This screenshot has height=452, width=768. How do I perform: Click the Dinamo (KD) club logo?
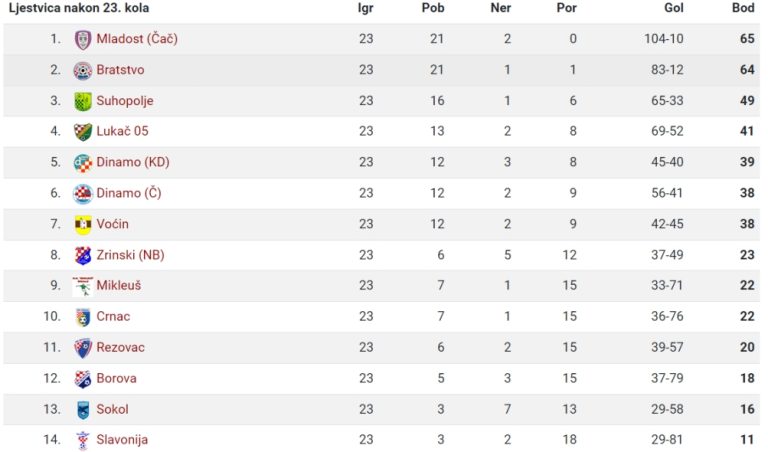coord(83,163)
